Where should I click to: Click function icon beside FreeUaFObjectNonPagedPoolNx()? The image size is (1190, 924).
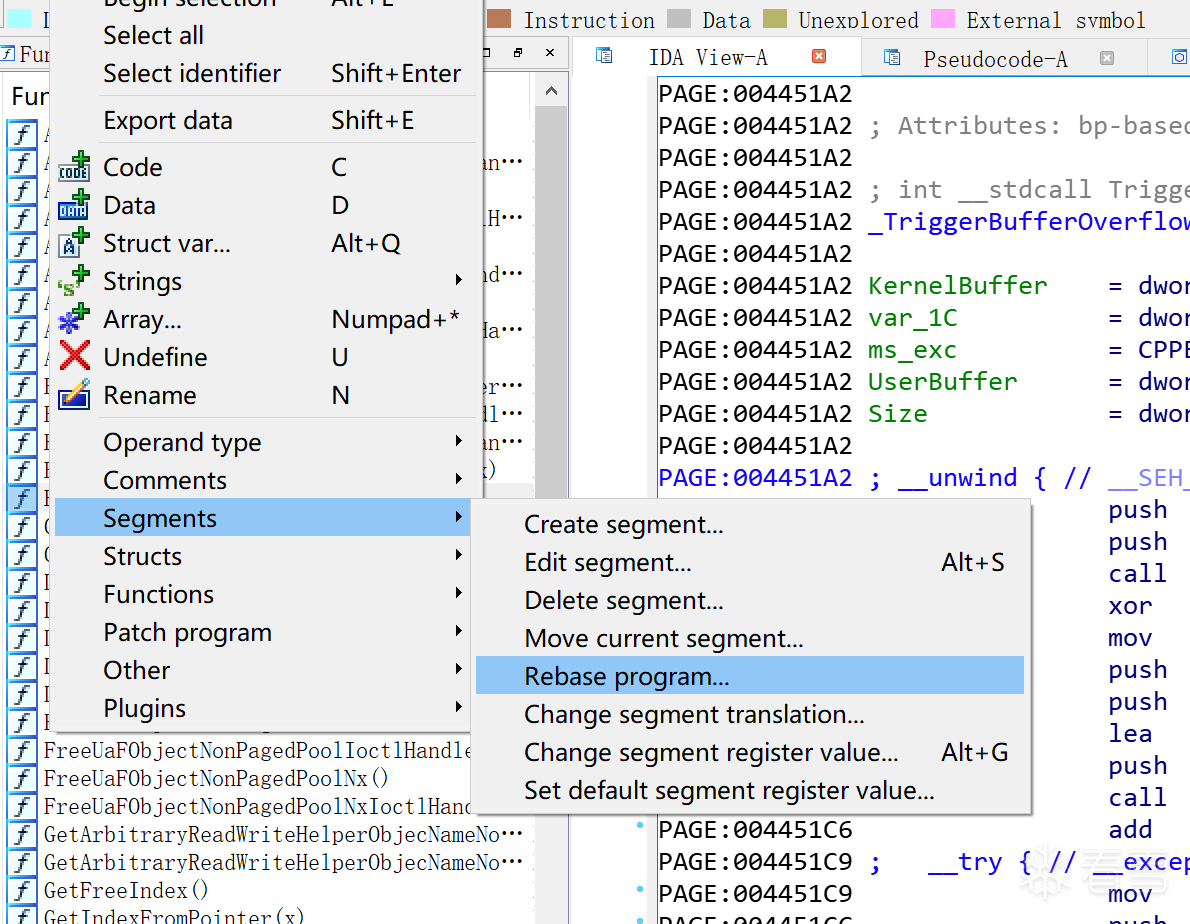coord(22,778)
